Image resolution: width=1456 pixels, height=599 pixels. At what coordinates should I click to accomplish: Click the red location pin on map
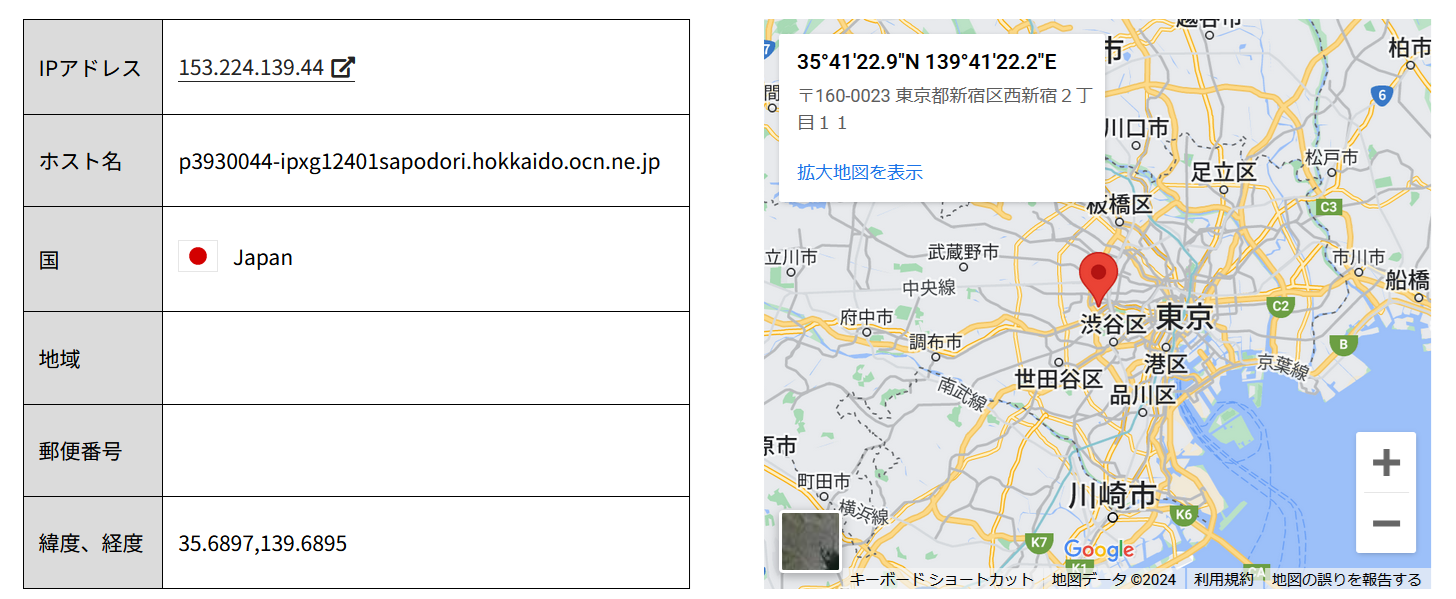[x=1098, y=278]
